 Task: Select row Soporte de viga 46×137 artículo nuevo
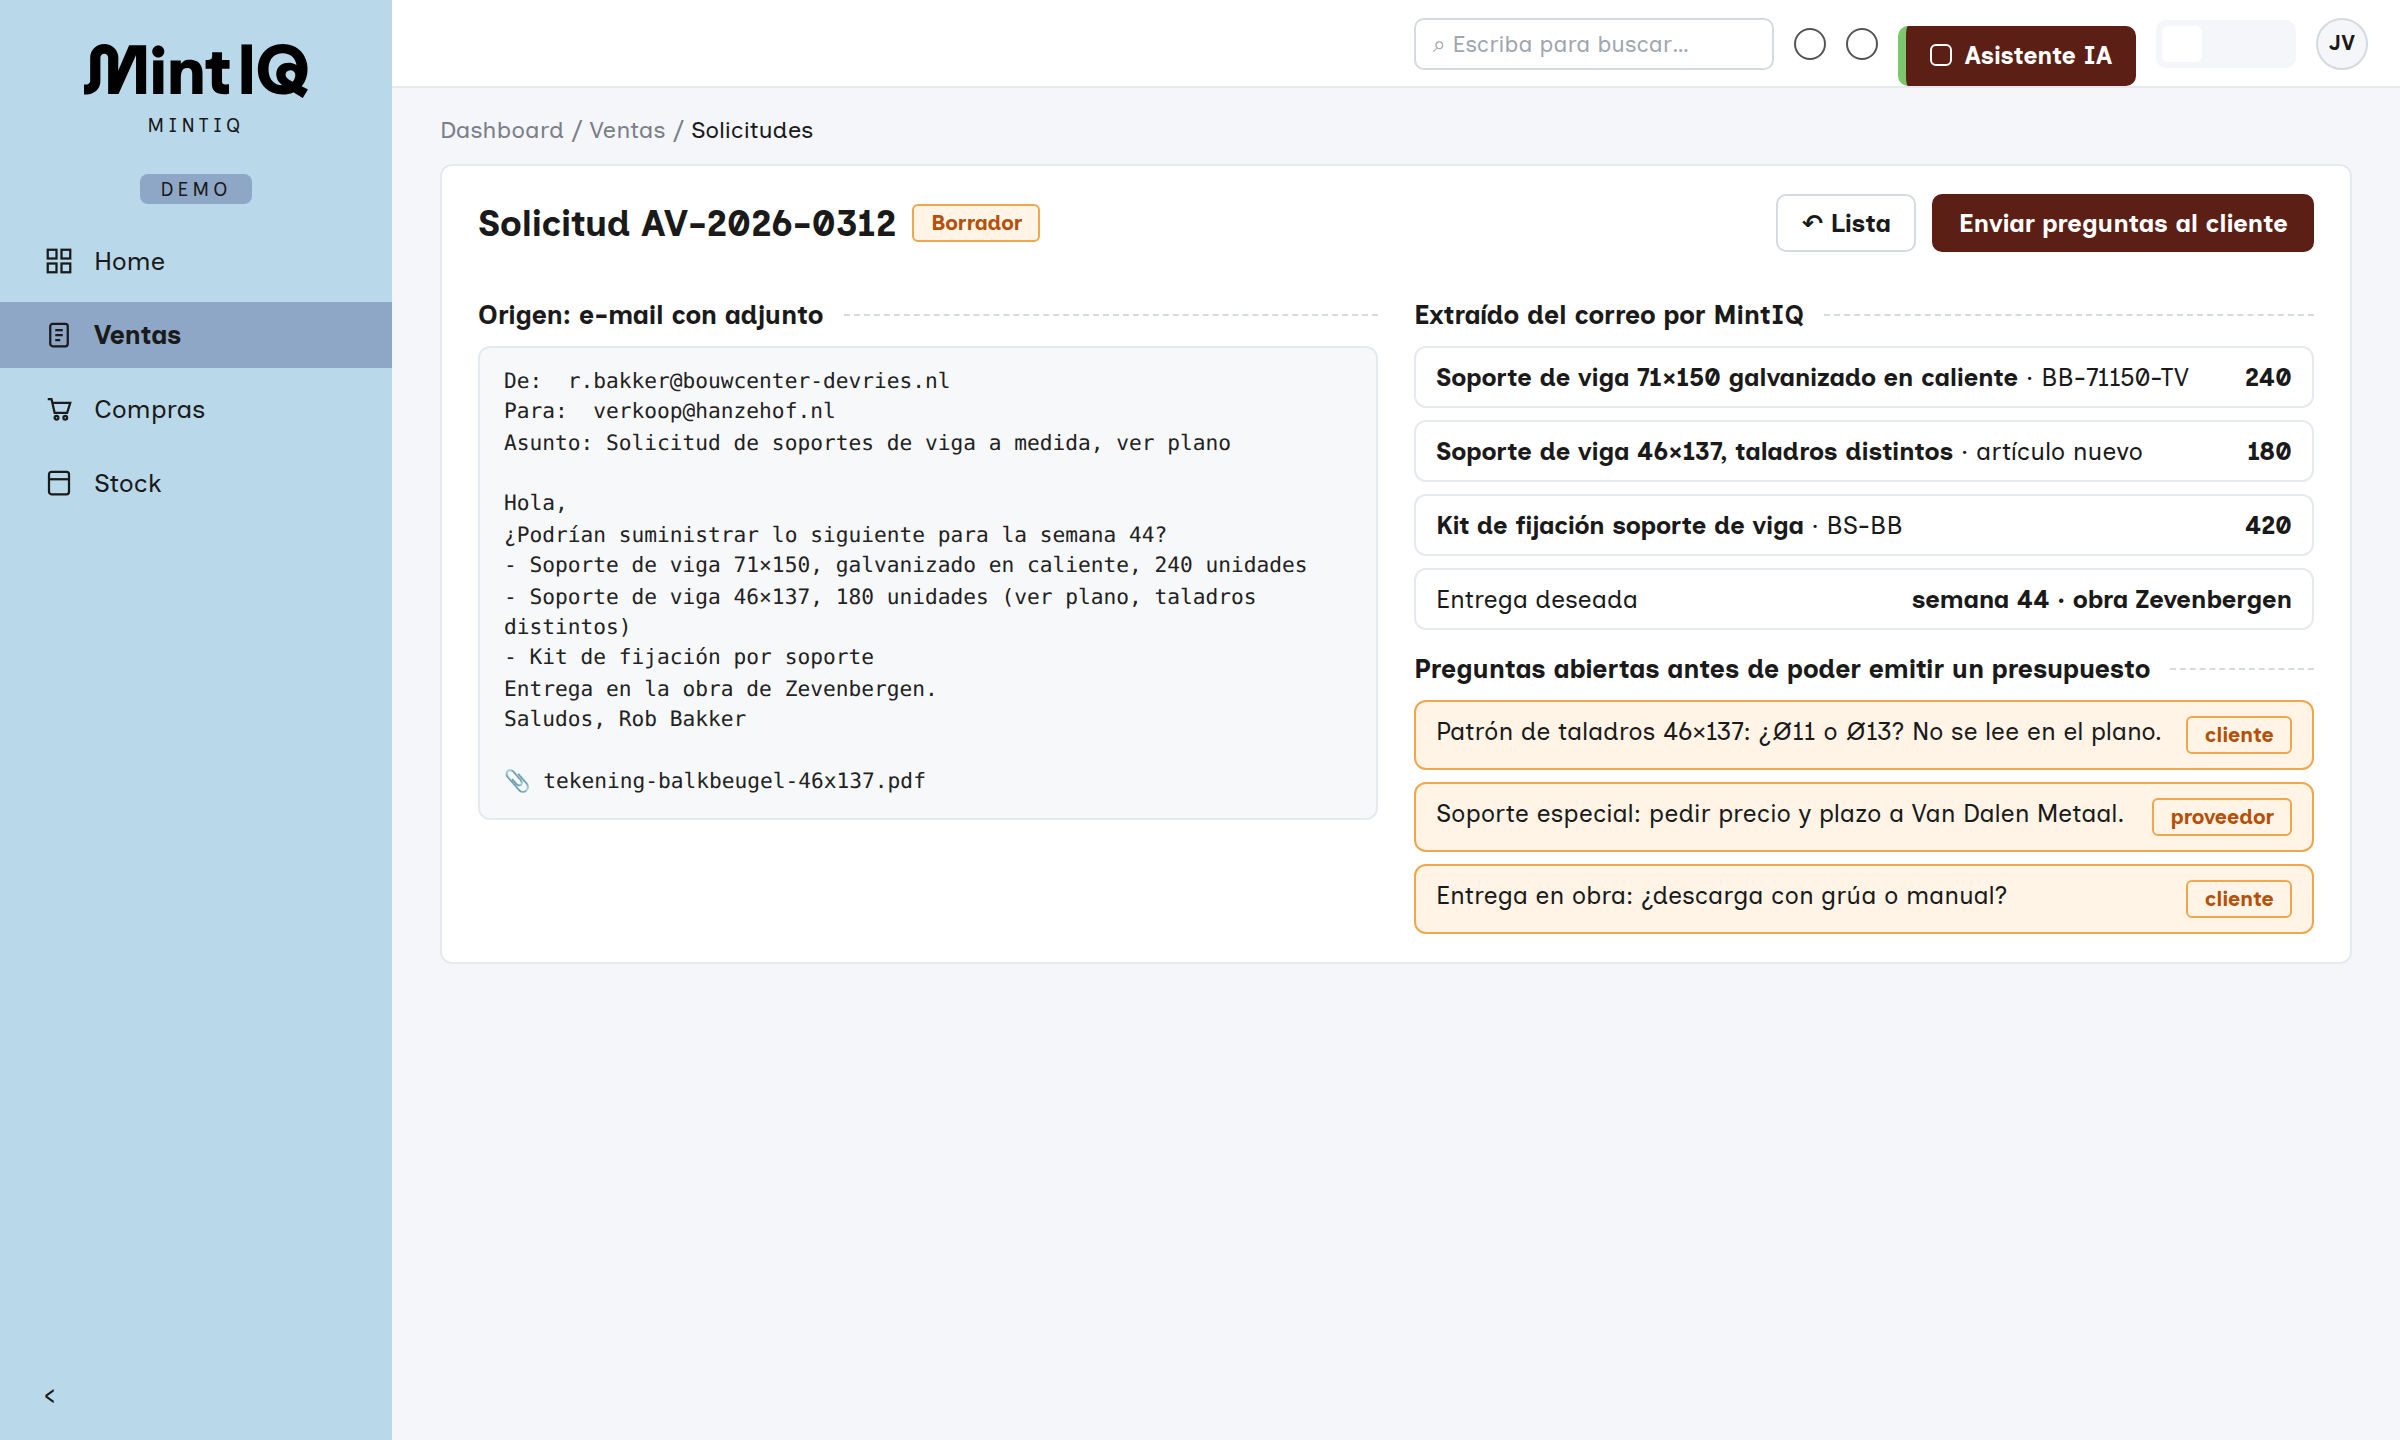coord(1864,451)
